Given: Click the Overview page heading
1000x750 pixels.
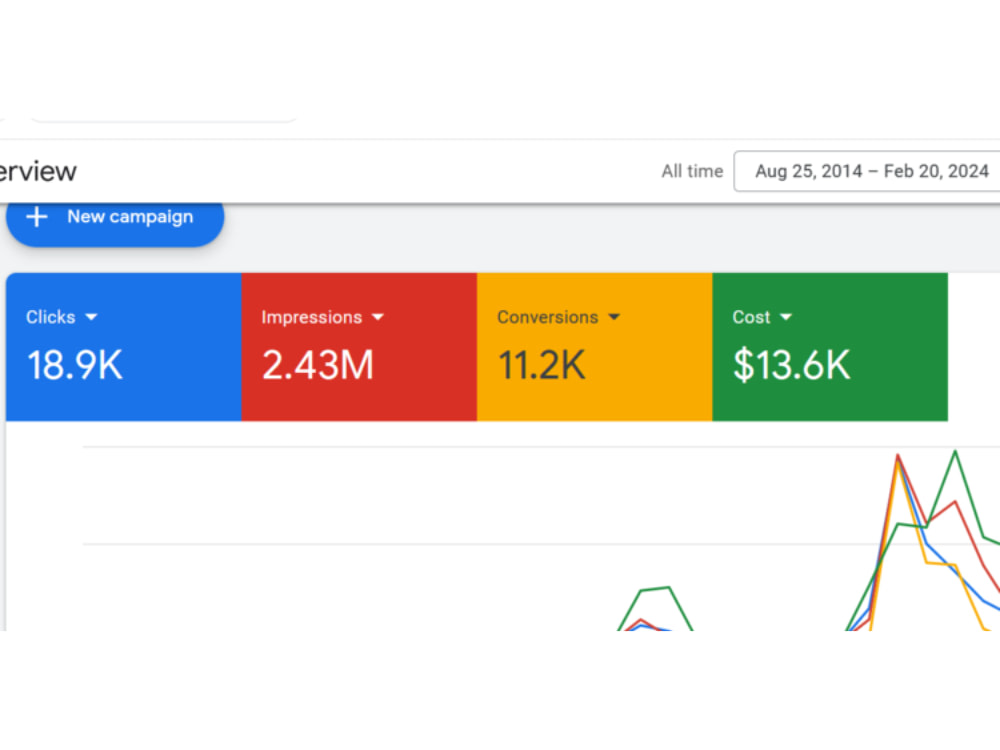Looking at the screenshot, I should tap(37, 171).
